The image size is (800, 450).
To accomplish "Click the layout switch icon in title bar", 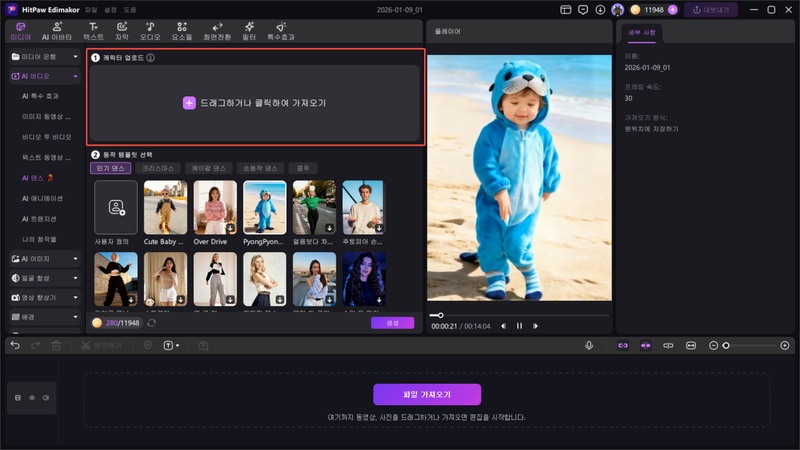I will [565, 10].
